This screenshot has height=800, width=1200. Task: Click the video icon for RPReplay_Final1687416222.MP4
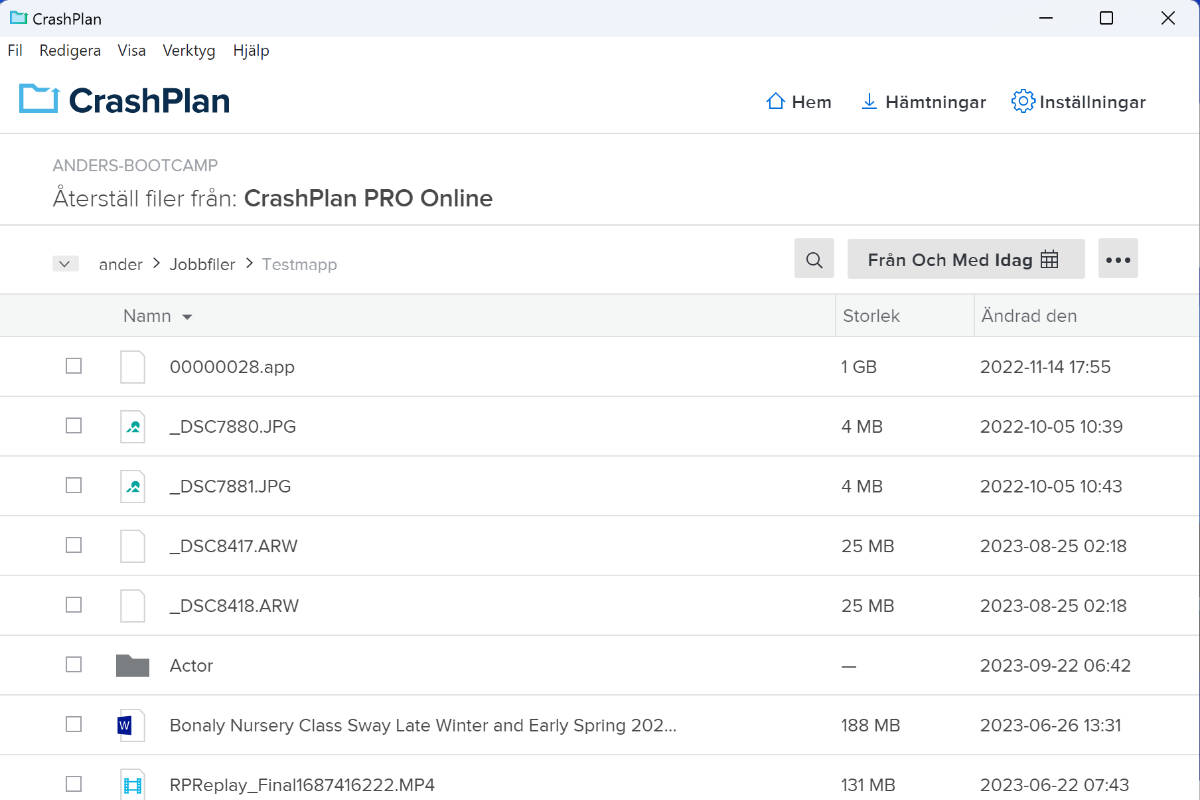click(x=131, y=784)
